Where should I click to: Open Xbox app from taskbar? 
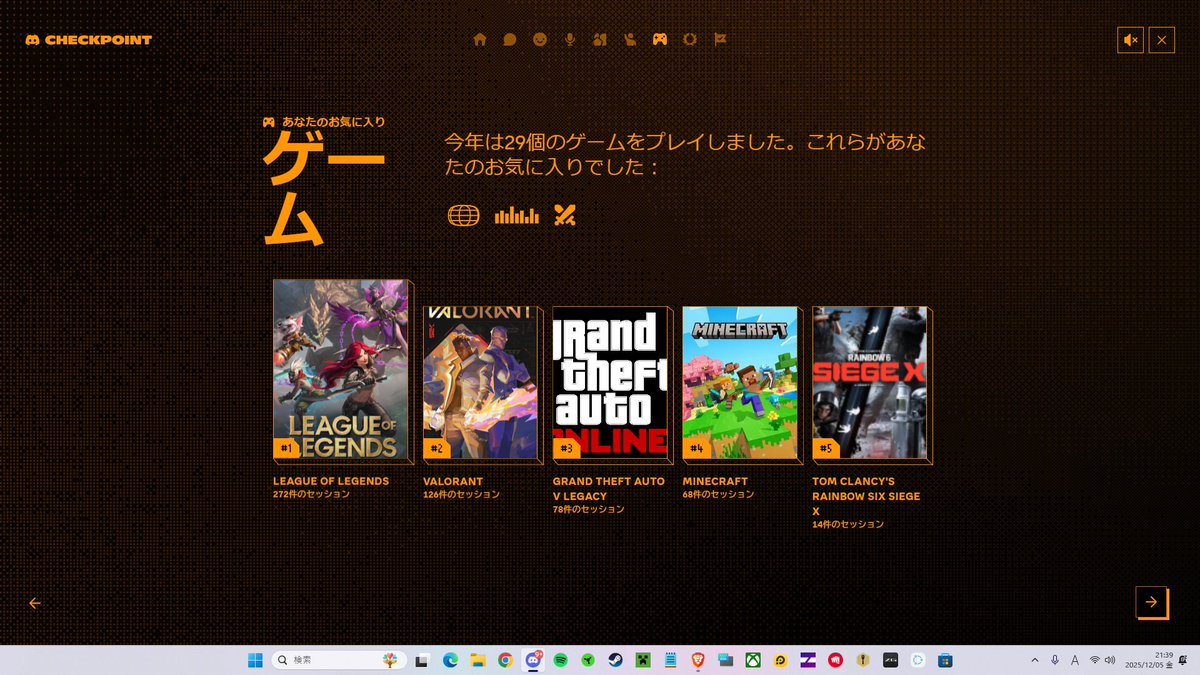tap(752, 660)
